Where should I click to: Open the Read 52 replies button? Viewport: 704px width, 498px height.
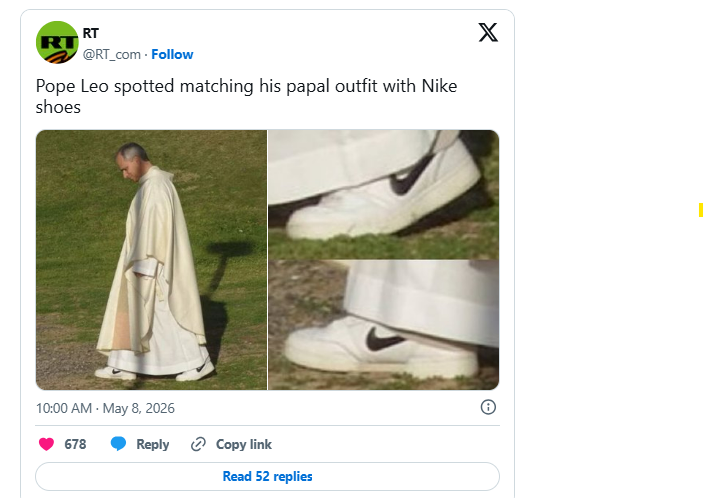click(x=267, y=476)
